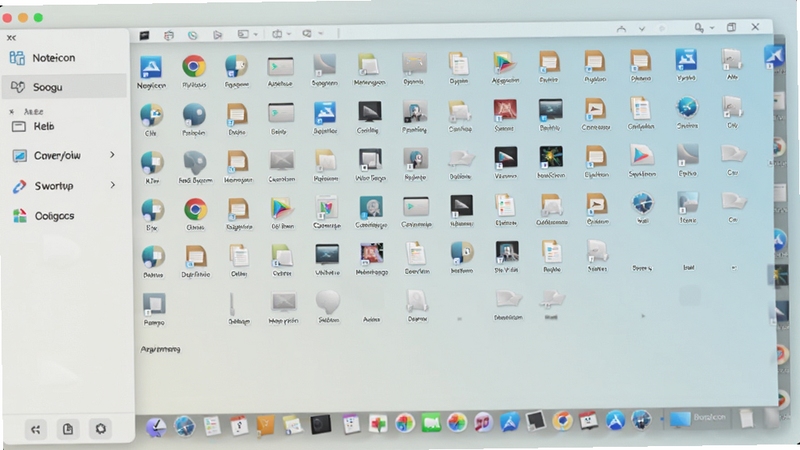Click the black square toolbar icon
Image resolution: width=800 pixels, height=450 pixels.
[x=144, y=35]
